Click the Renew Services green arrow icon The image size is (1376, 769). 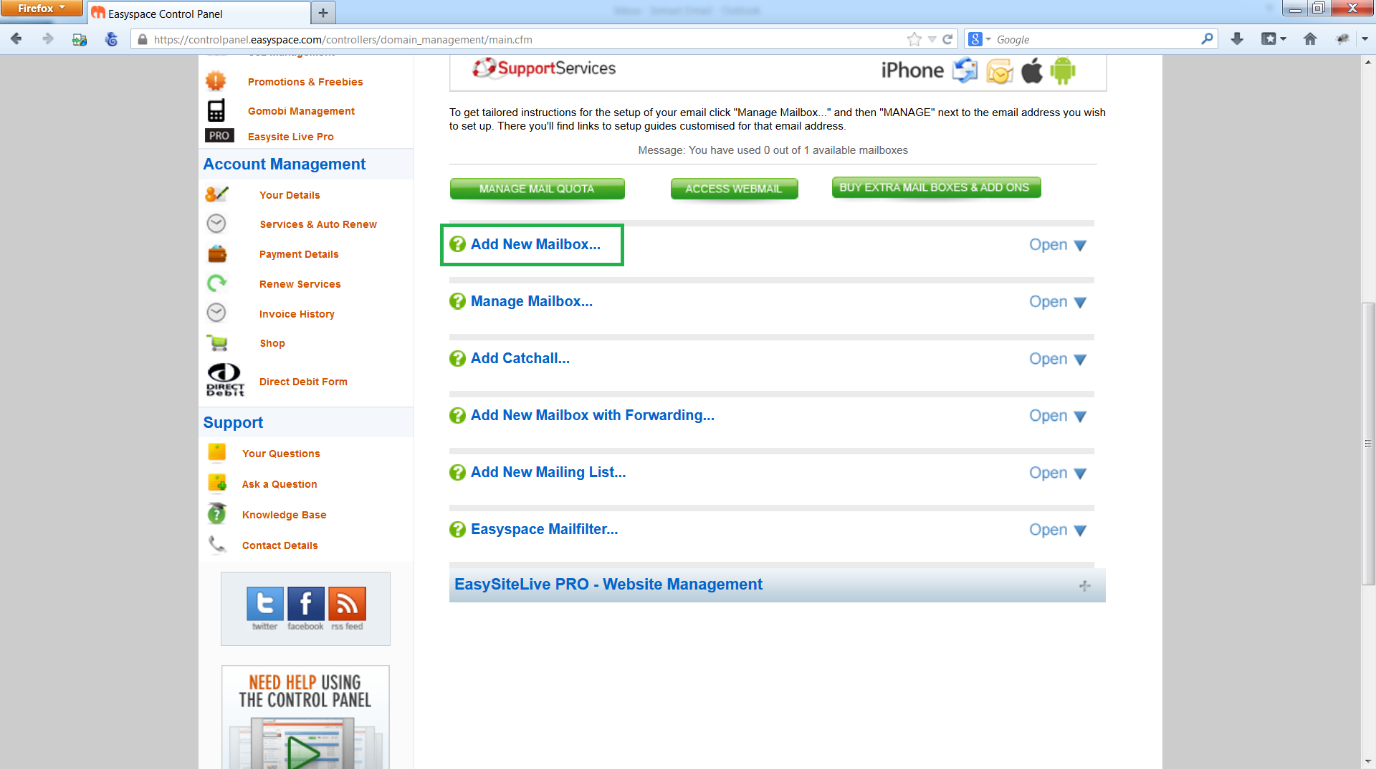[216, 283]
